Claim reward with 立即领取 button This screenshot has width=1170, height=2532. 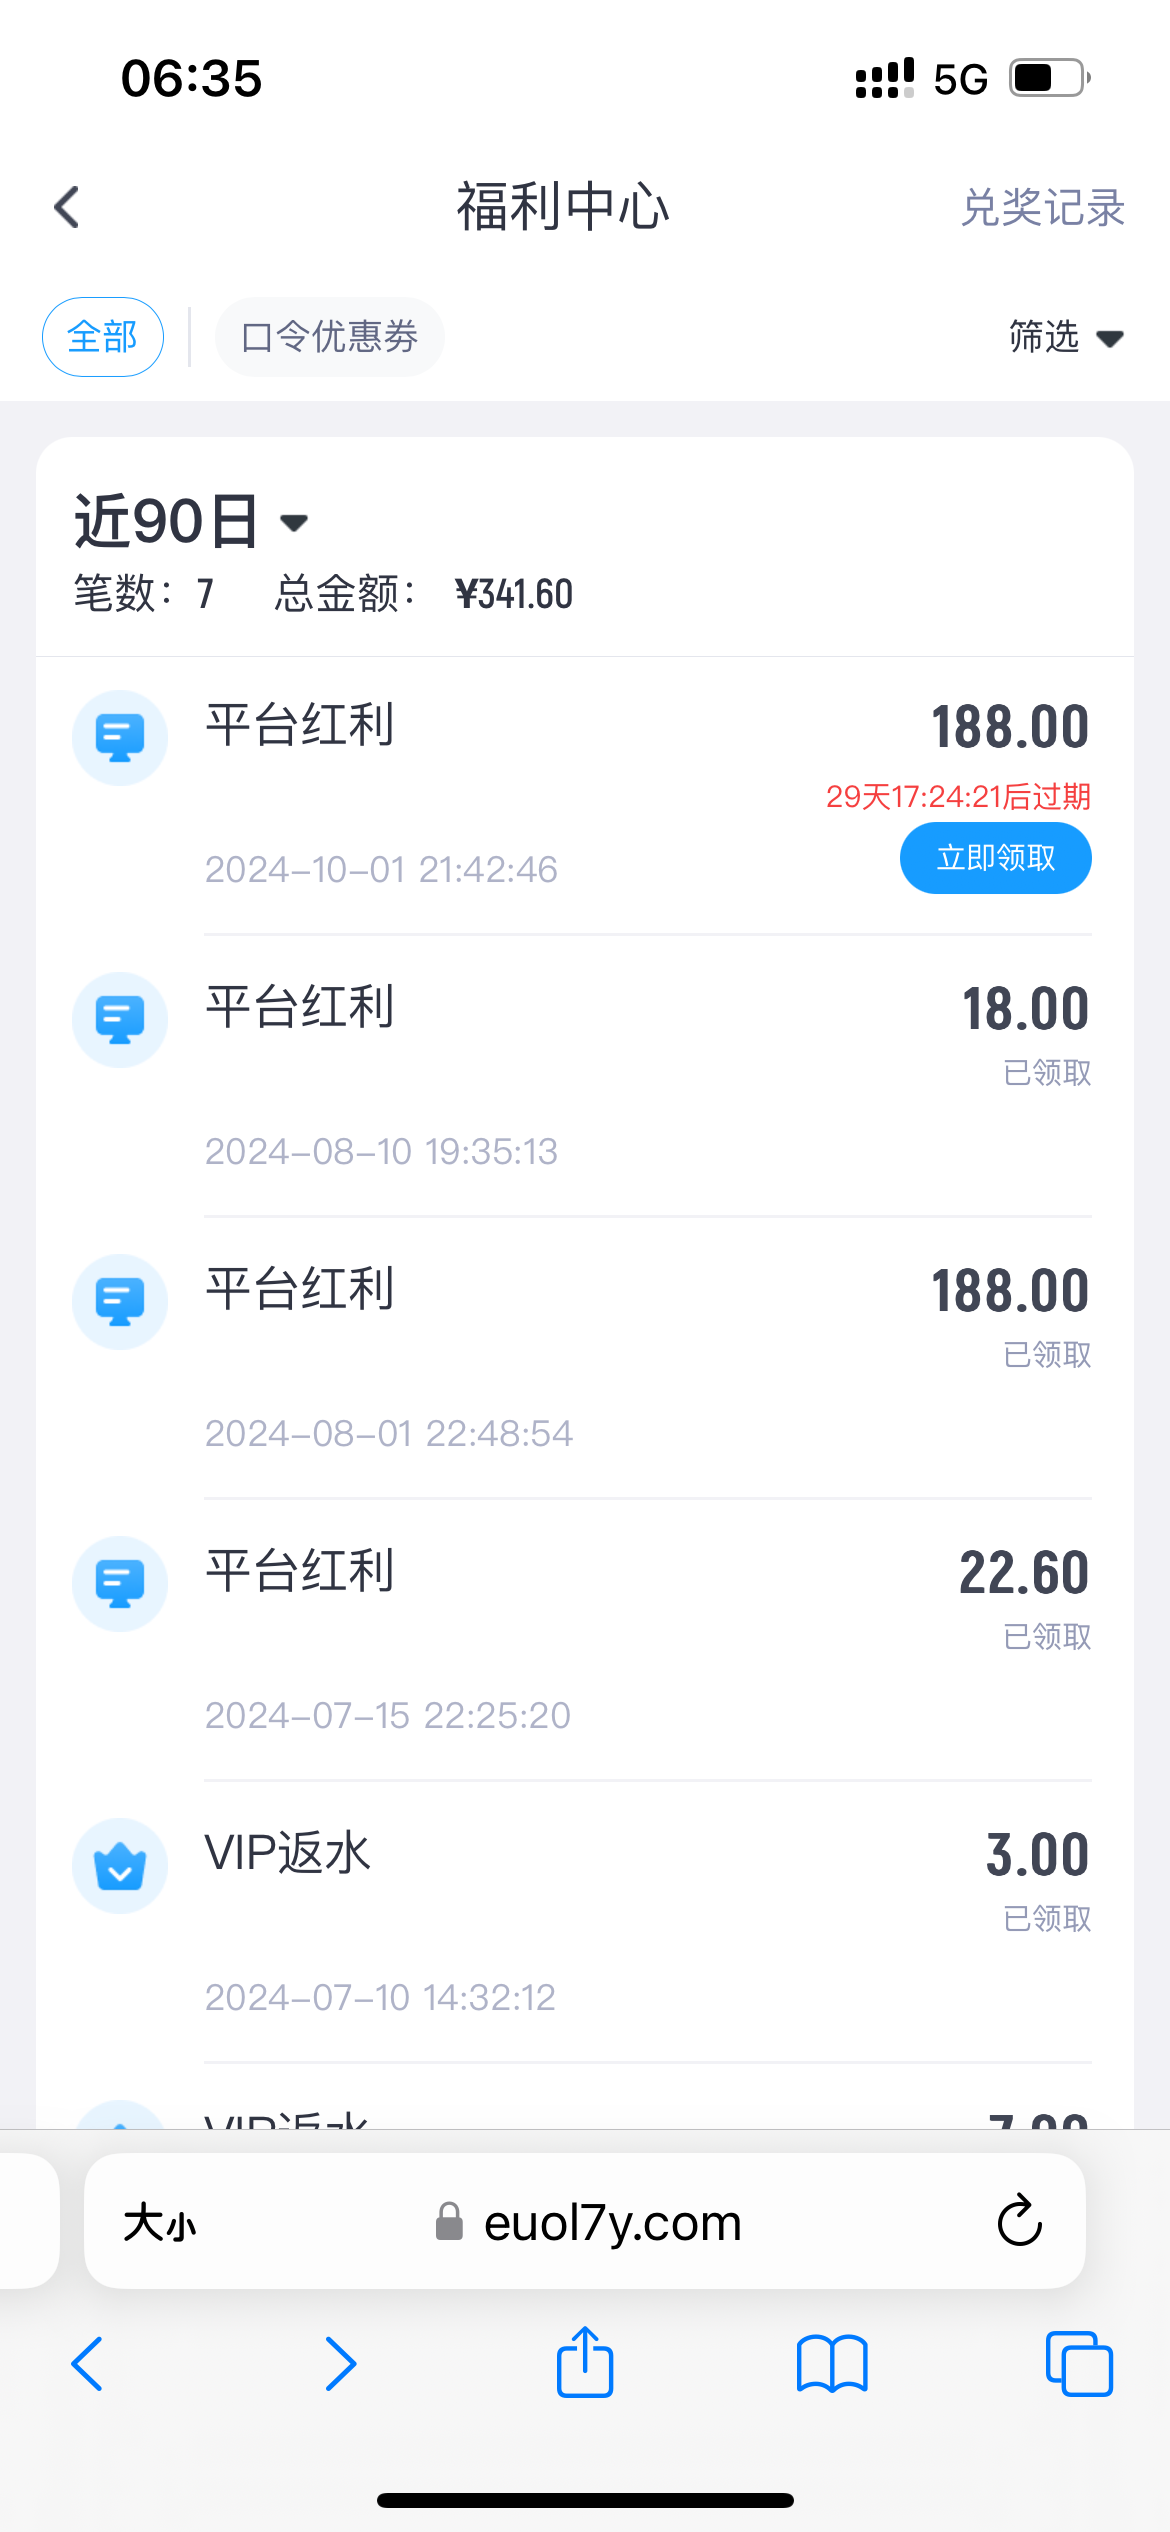point(995,858)
